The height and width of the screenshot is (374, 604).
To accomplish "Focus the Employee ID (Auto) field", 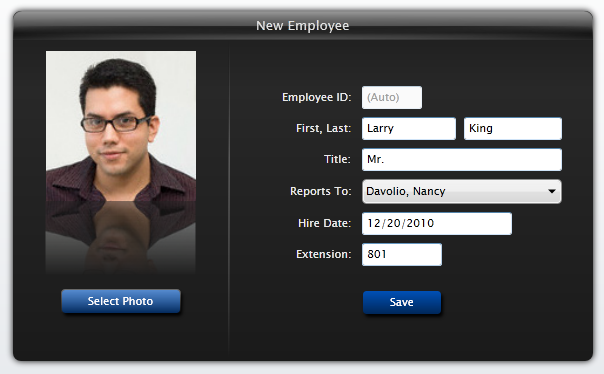I will point(392,97).
